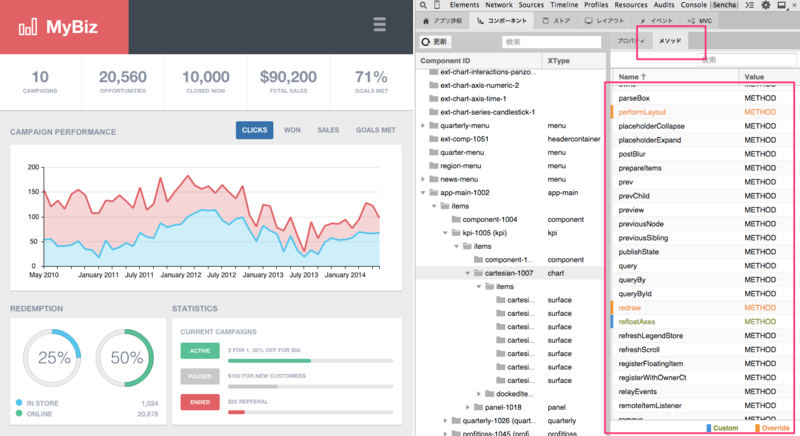
Task: Open the Sencha DevTools panel
Action: tap(724, 5)
